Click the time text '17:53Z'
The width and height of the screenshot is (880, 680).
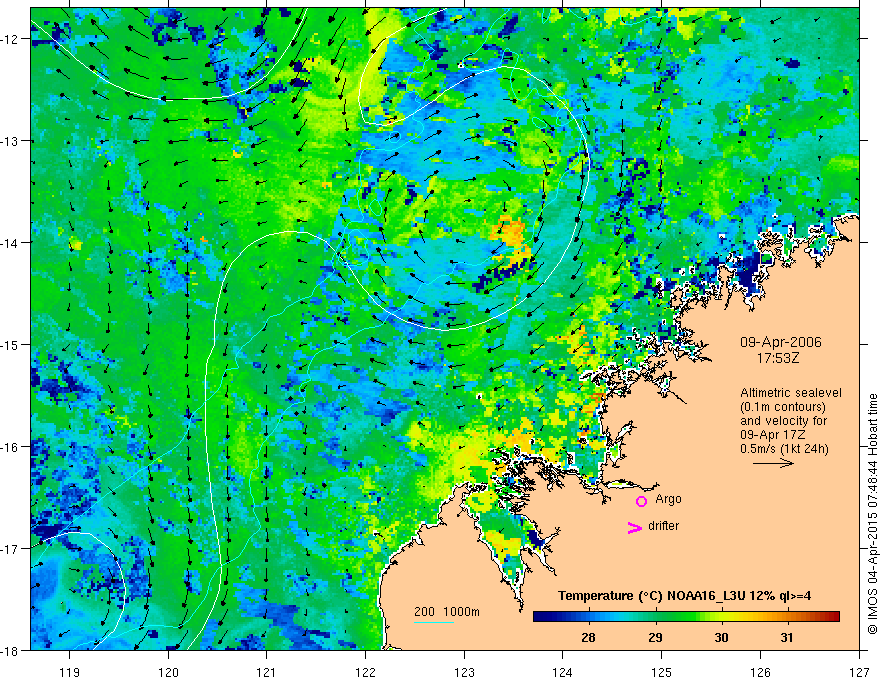click(778, 358)
